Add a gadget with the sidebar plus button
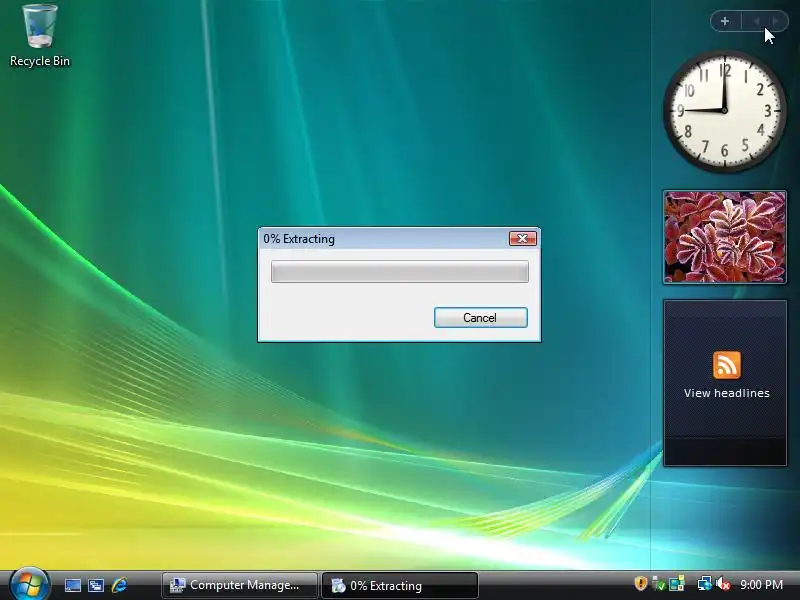Screen dimensions: 800x600 coord(725,21)
